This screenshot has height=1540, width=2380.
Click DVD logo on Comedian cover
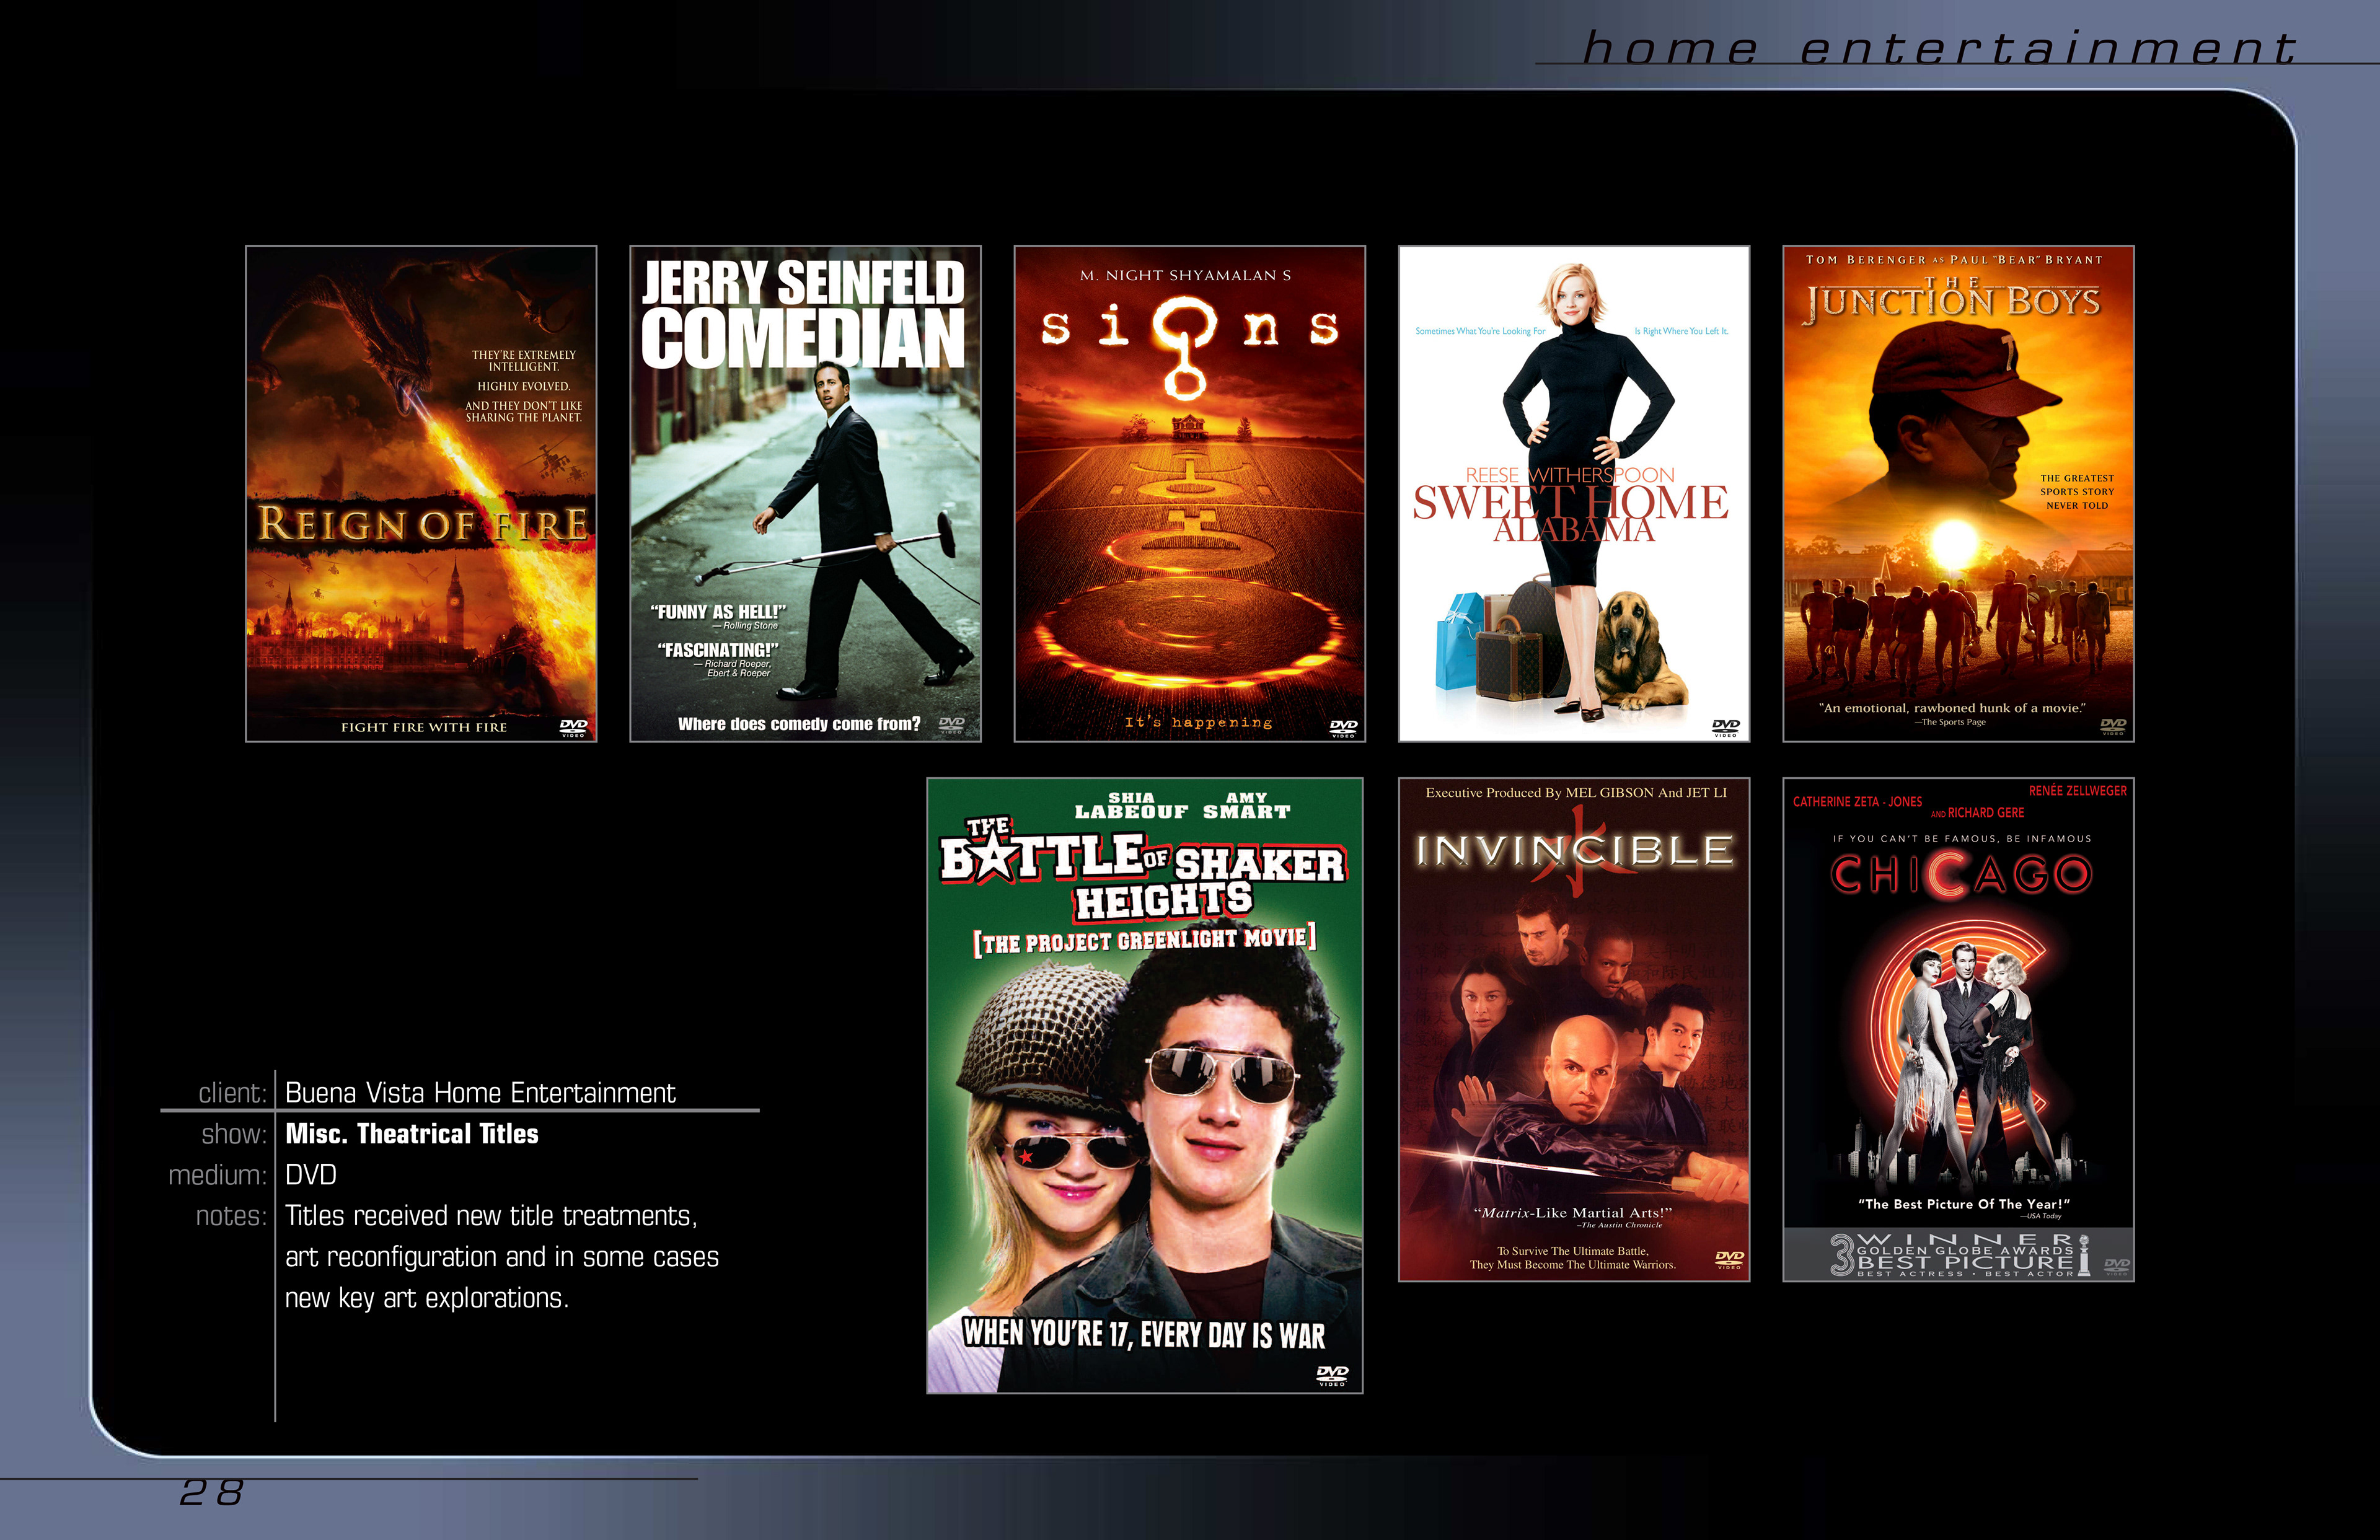click(x=951, y=724)
